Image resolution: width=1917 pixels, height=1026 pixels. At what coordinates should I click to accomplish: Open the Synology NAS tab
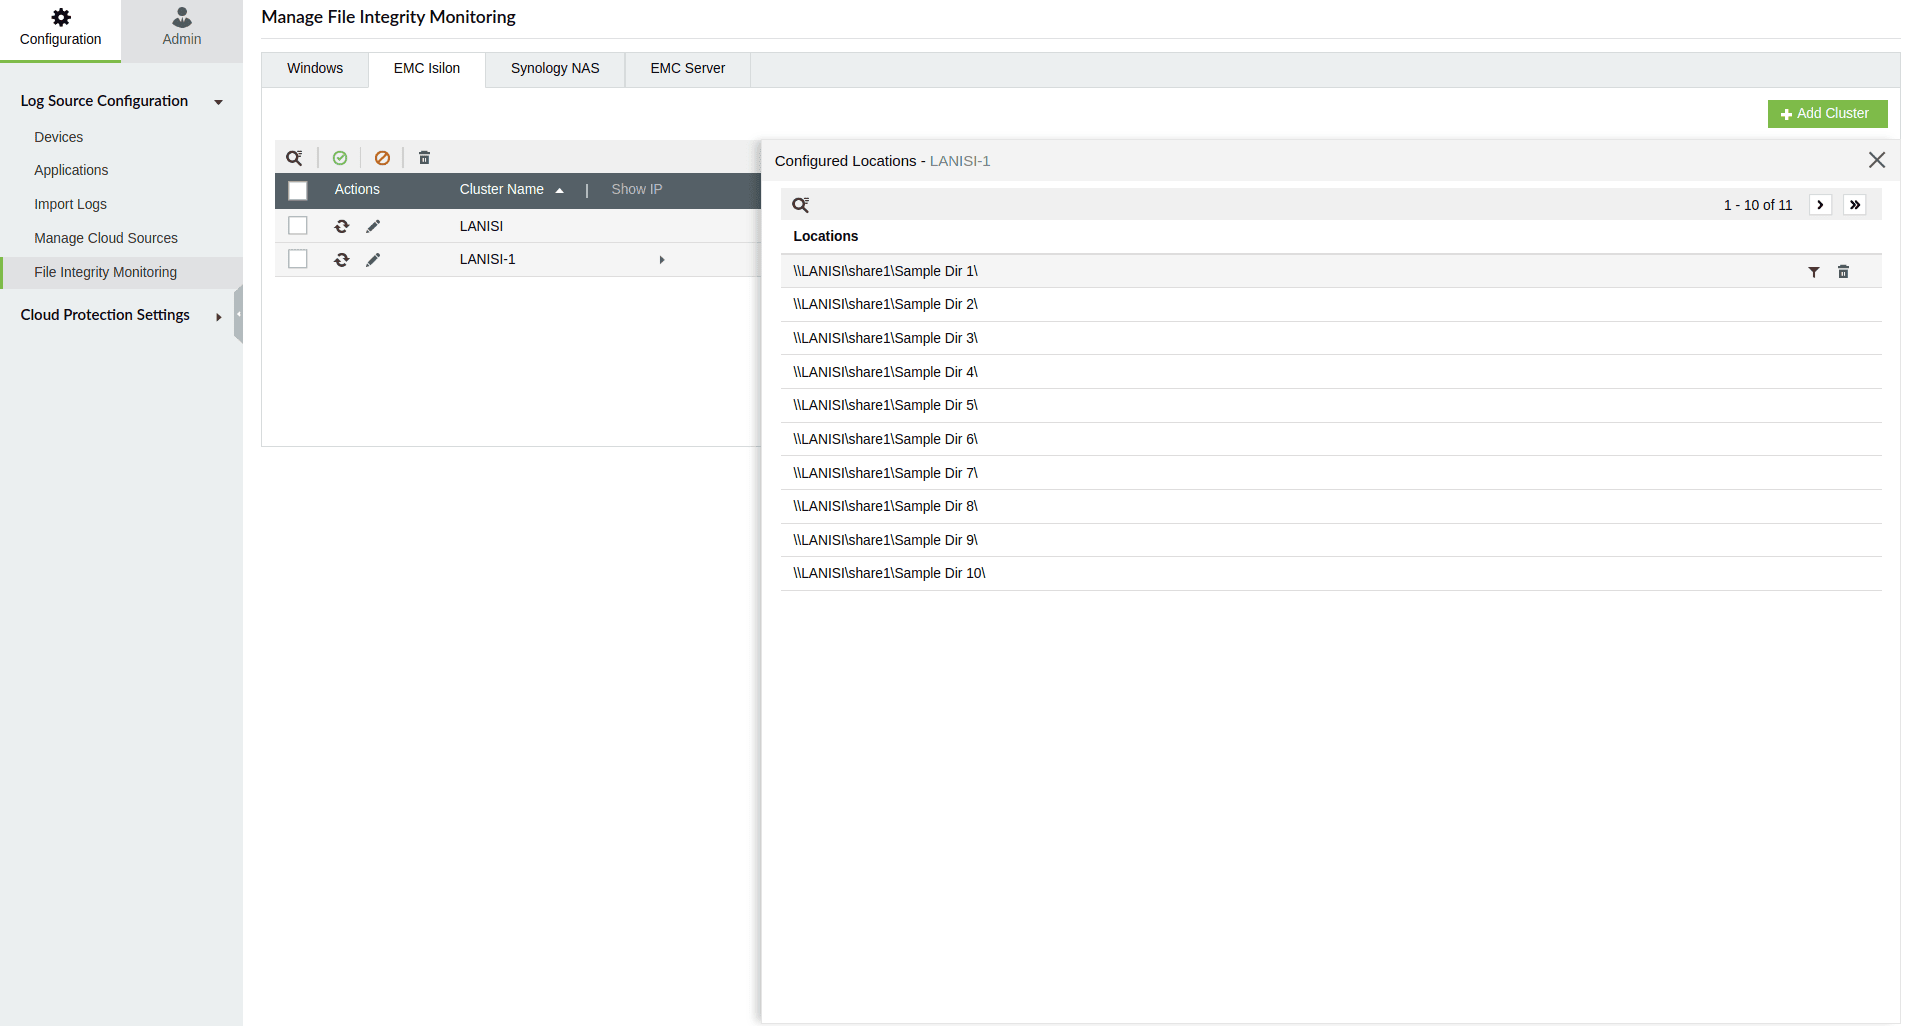click(555, 69)
